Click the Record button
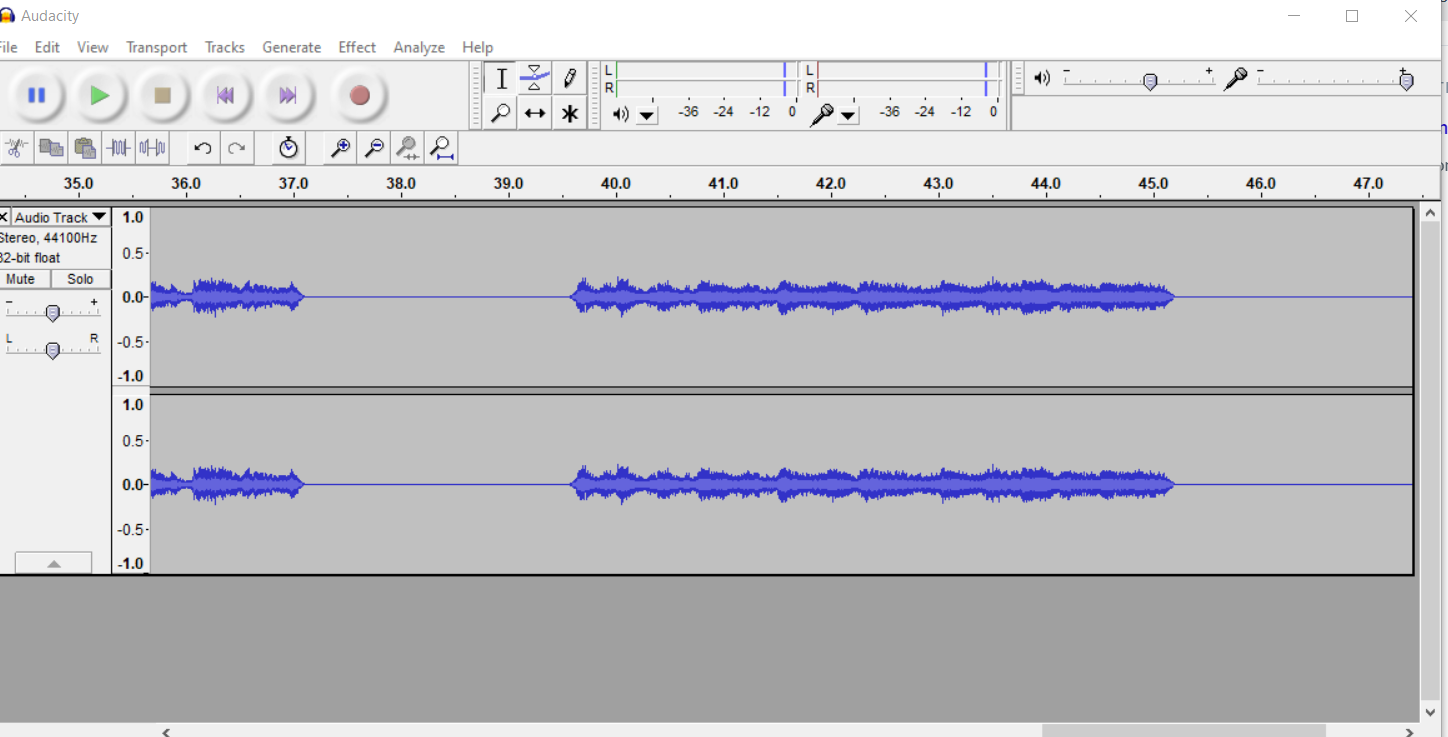Screen dimensions: 1448x737 [360, 96]
